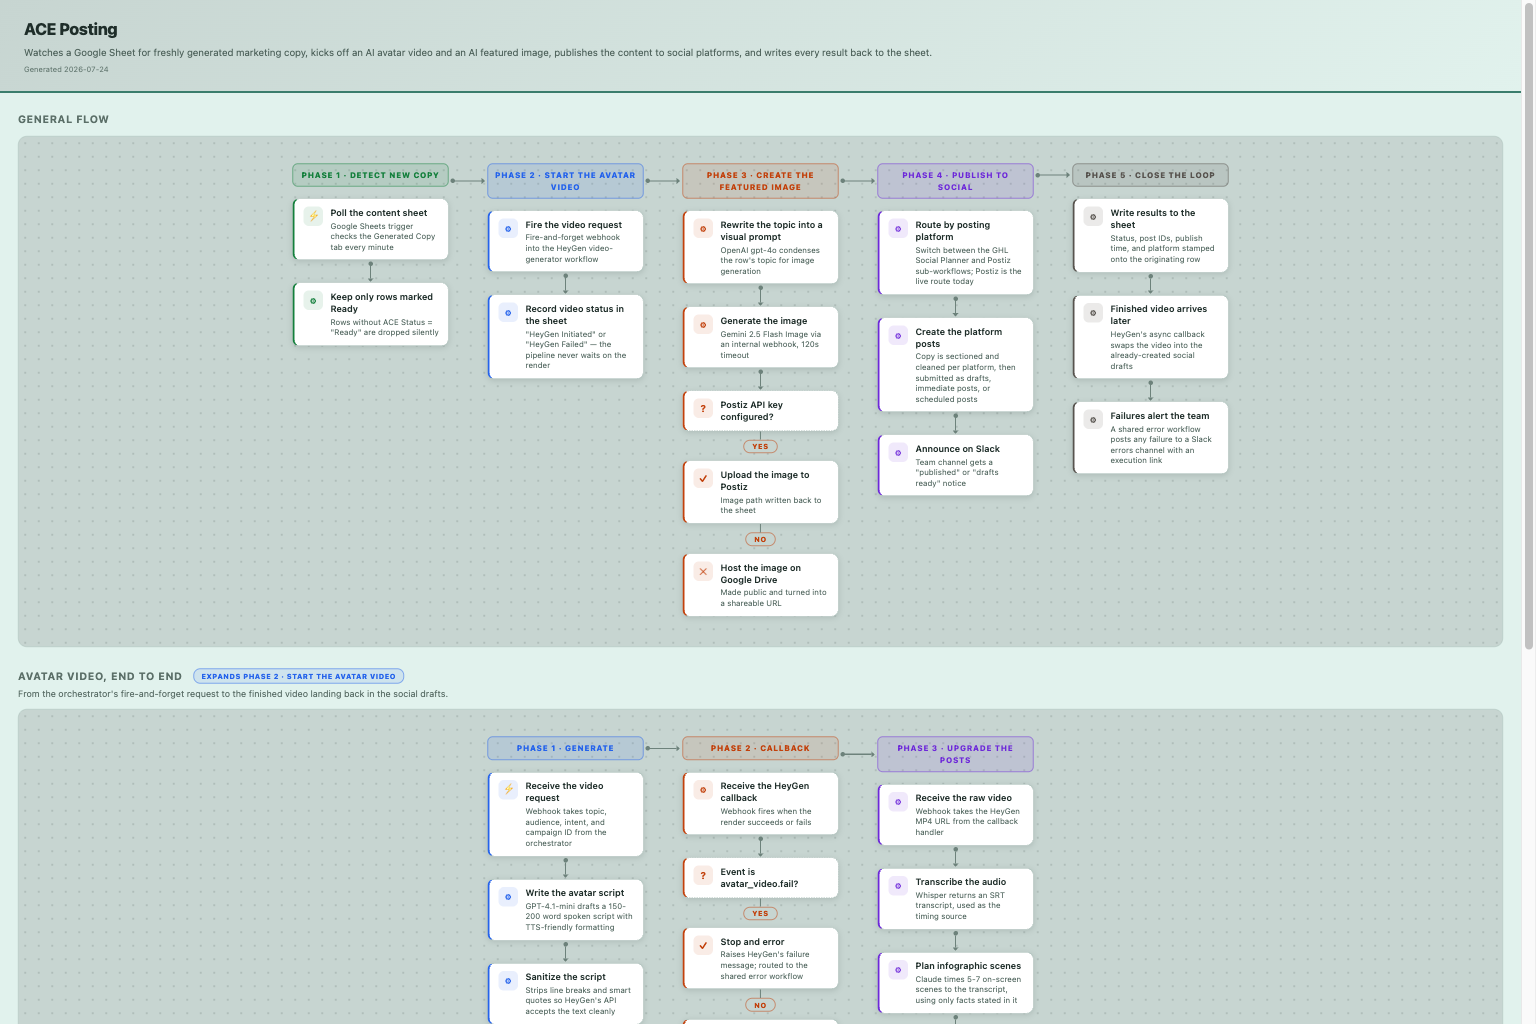The width and height of the screenshot is (1536, 1024).
Task: Select the Phase 5 Close the Loop header
Action: tap(1150, 175)
